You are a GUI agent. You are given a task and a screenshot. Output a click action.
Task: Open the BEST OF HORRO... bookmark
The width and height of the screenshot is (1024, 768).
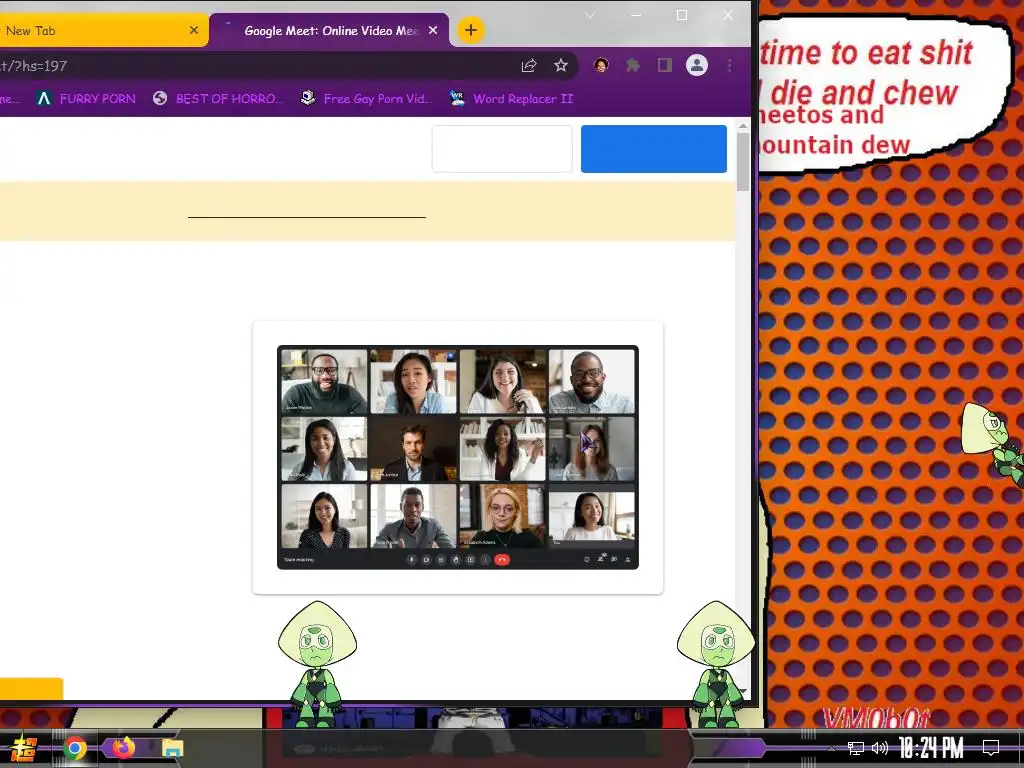click(218, 99)
